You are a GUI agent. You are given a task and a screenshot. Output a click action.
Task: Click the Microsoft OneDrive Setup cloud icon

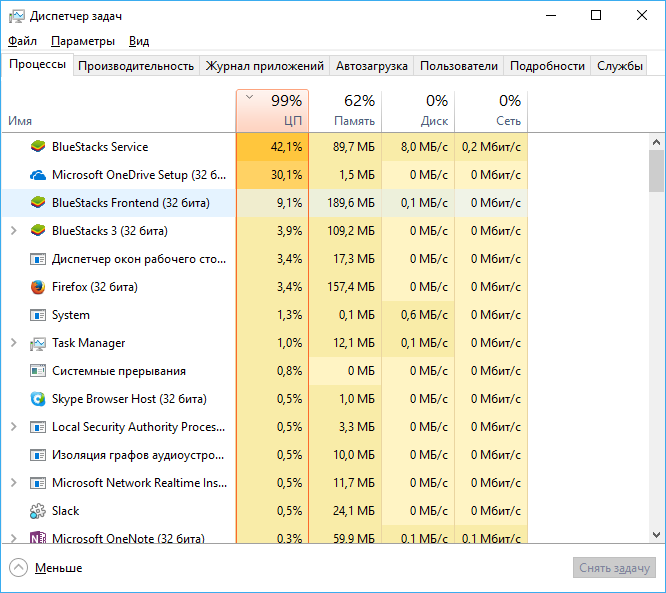(38, 175)
